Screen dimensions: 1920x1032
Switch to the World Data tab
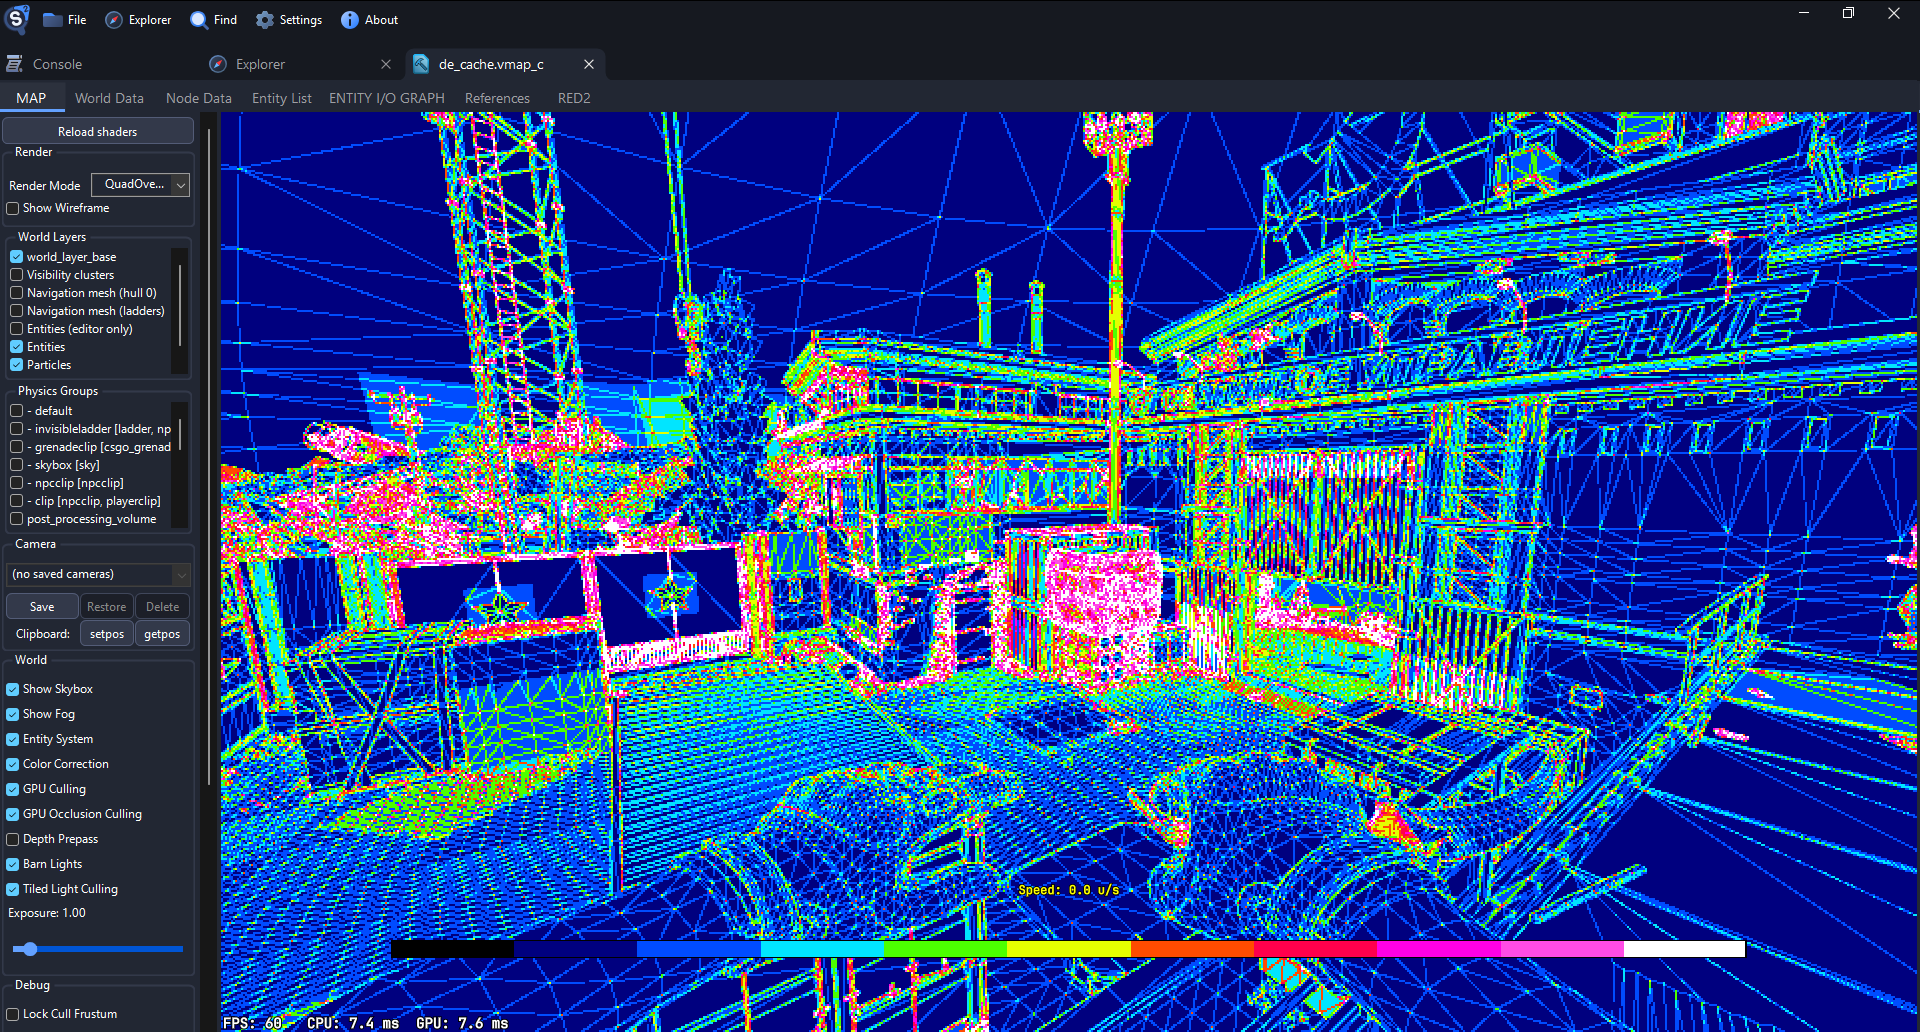tap(109, 98)
